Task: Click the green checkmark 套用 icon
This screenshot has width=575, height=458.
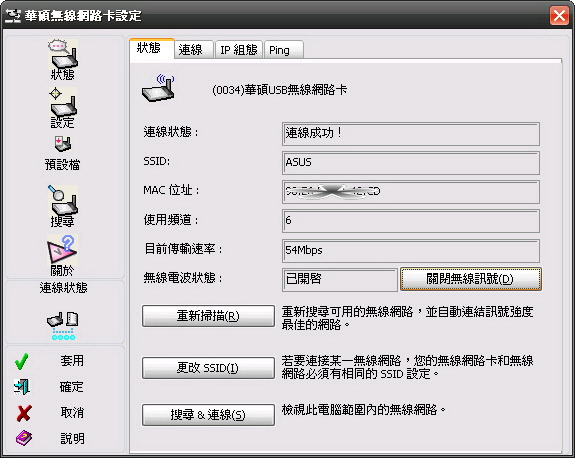Action: (x=22, y=361)
